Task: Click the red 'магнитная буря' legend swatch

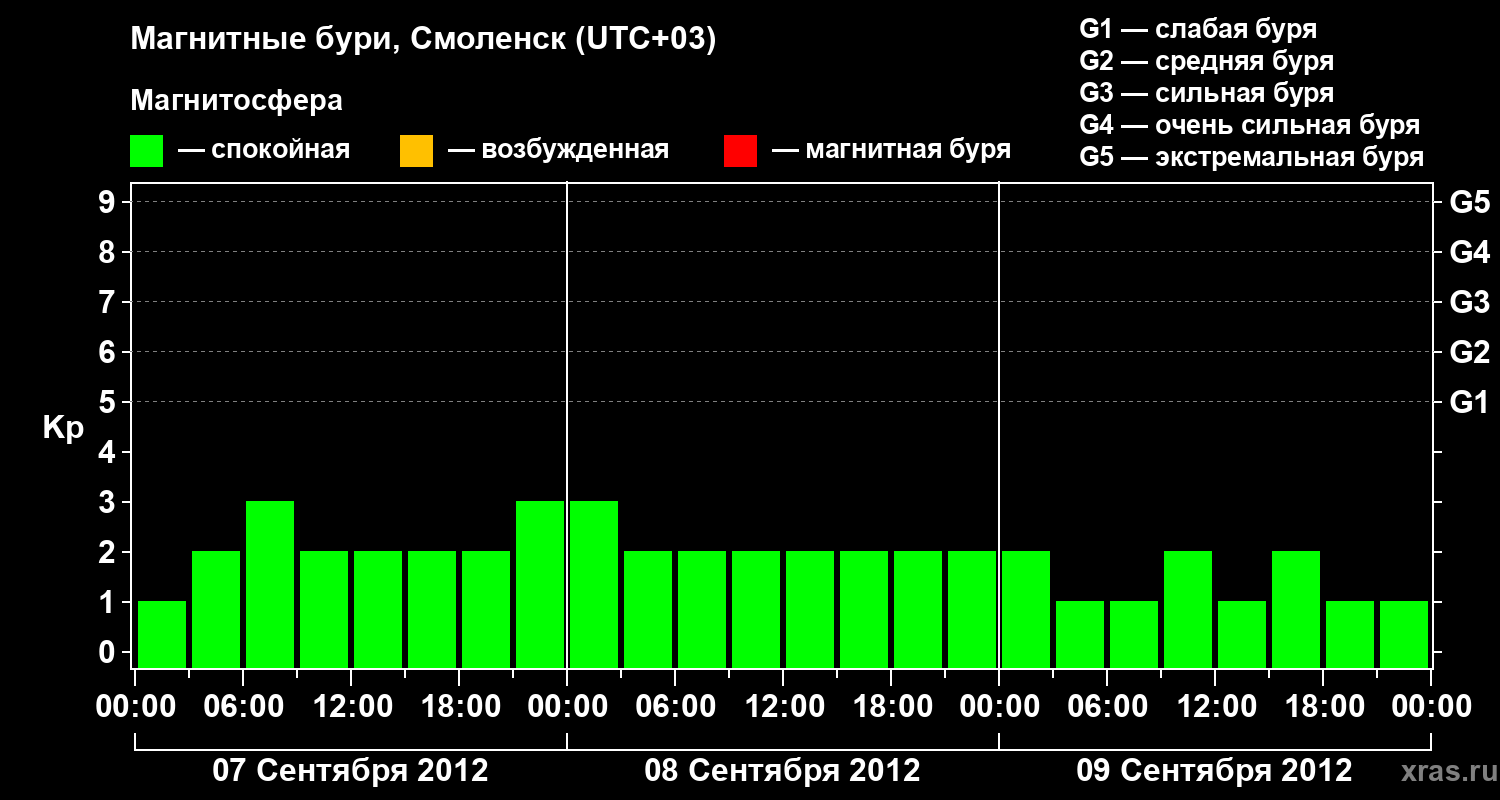Action: pyautogui.click(x=740, y=151)
